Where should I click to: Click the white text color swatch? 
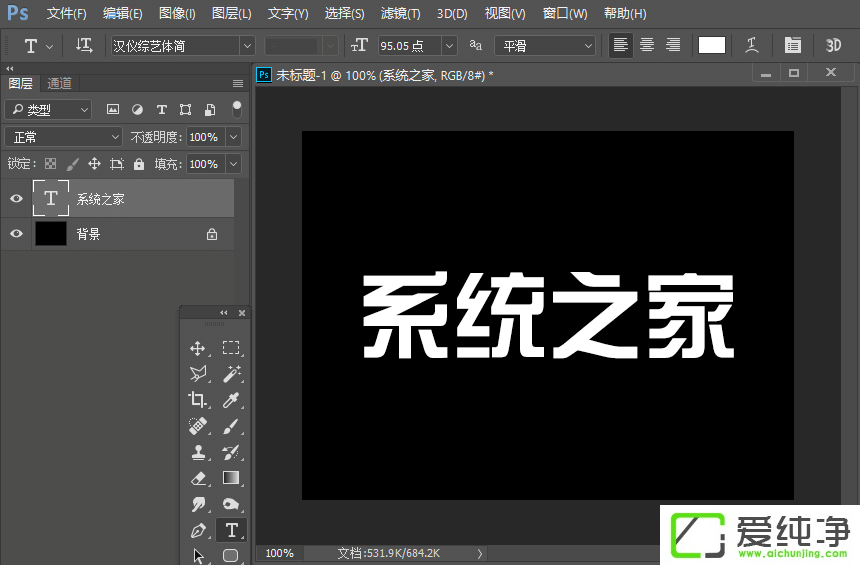click(x=712, y=45)
